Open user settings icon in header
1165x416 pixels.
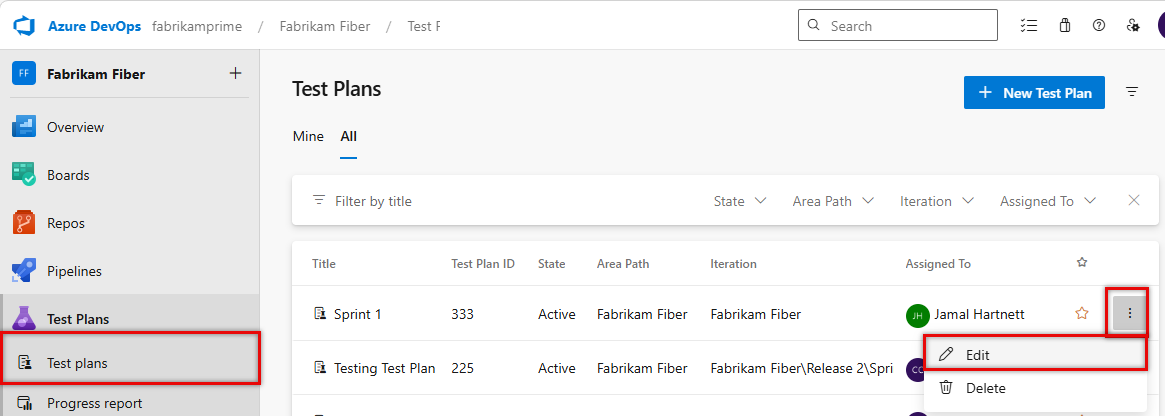tap(1133, 25)
